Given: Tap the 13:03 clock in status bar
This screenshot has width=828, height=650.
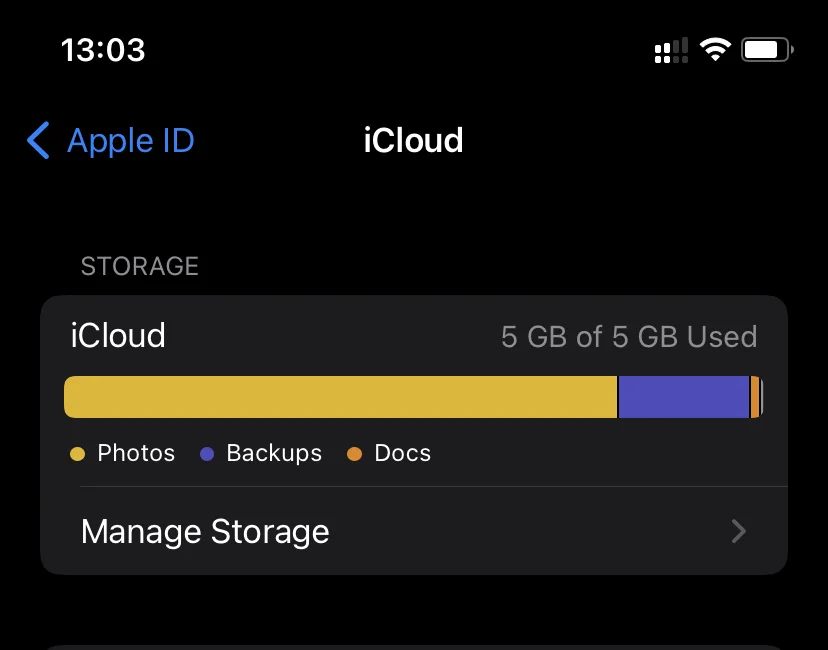Looking at the screenshot, I should [103, 50].
